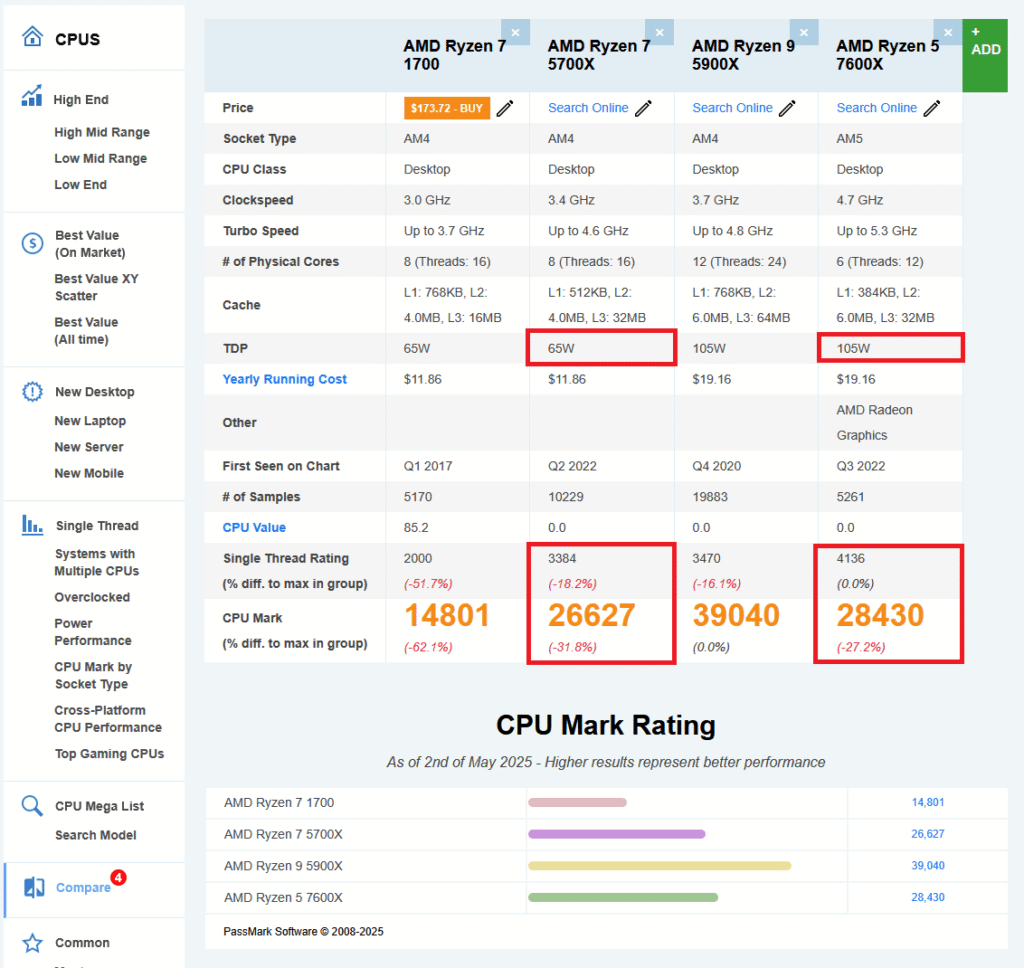
Task: Remove AMD Ryzen 5 7600X column
Action: coord(948,32)
